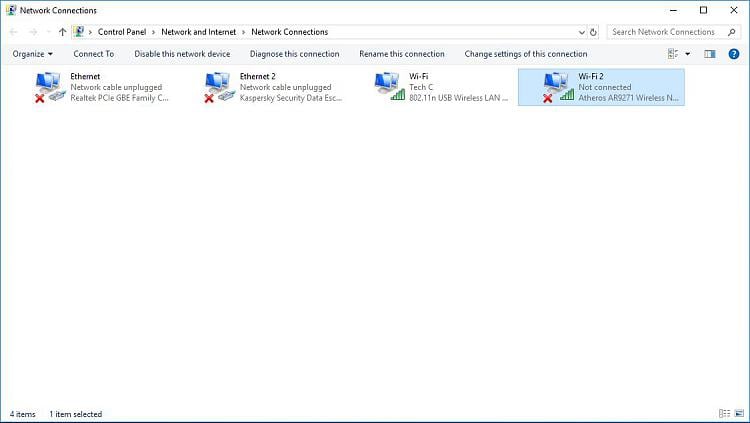Click Connect To in the toolbar
Screen dimensions: 750x423
[94, 54]
